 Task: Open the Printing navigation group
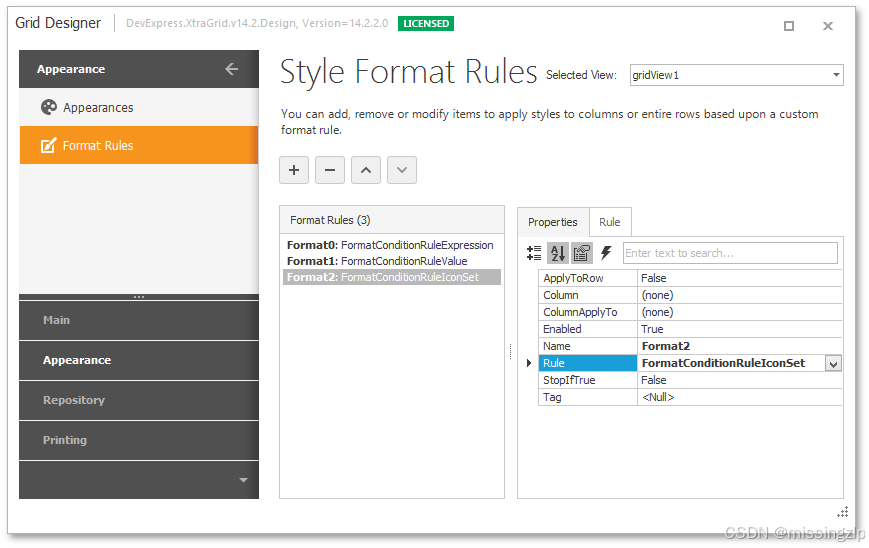click(139, 440)
